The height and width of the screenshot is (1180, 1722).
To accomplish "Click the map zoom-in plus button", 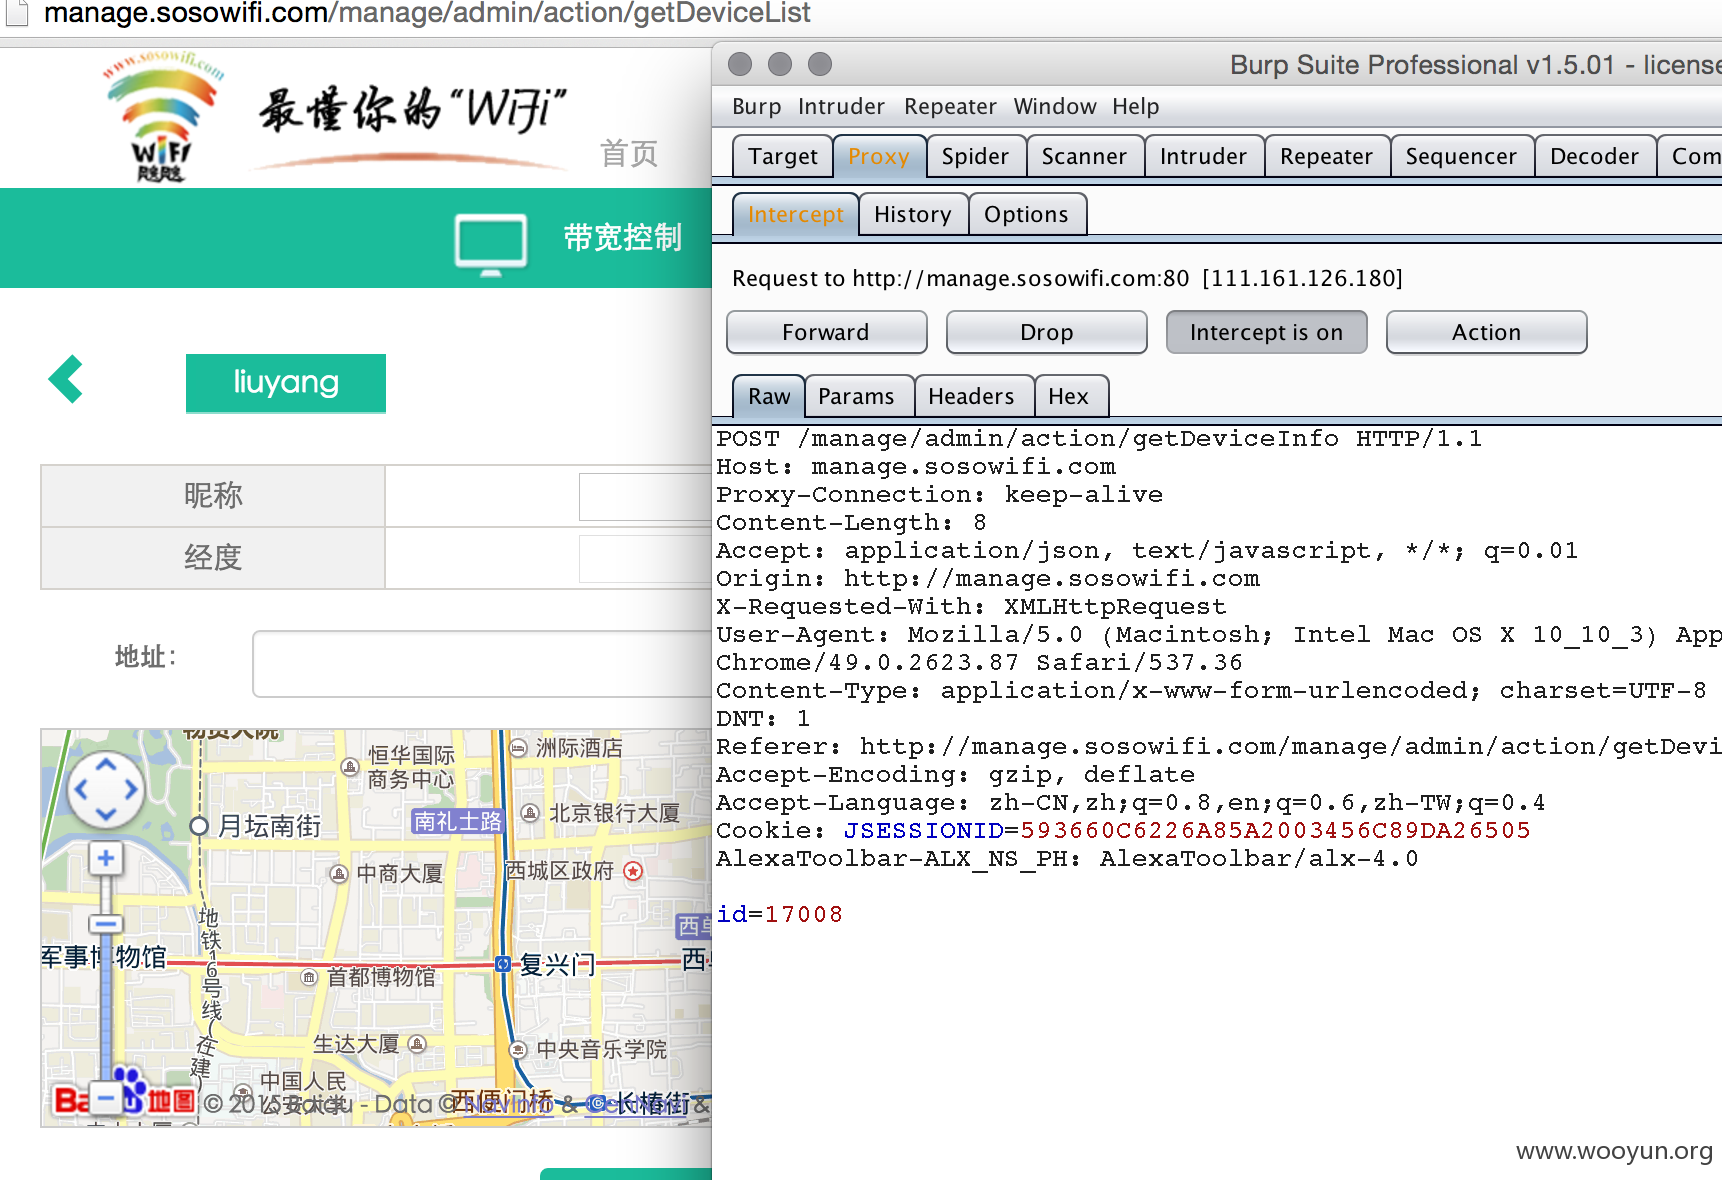I will click(106, 858).
